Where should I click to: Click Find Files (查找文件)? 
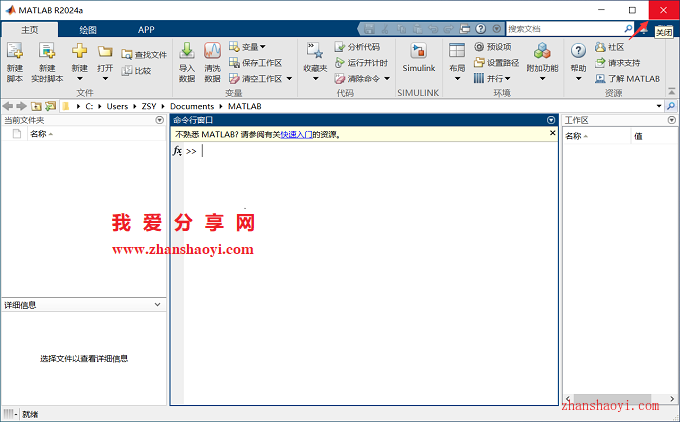(x=144, y=55)
